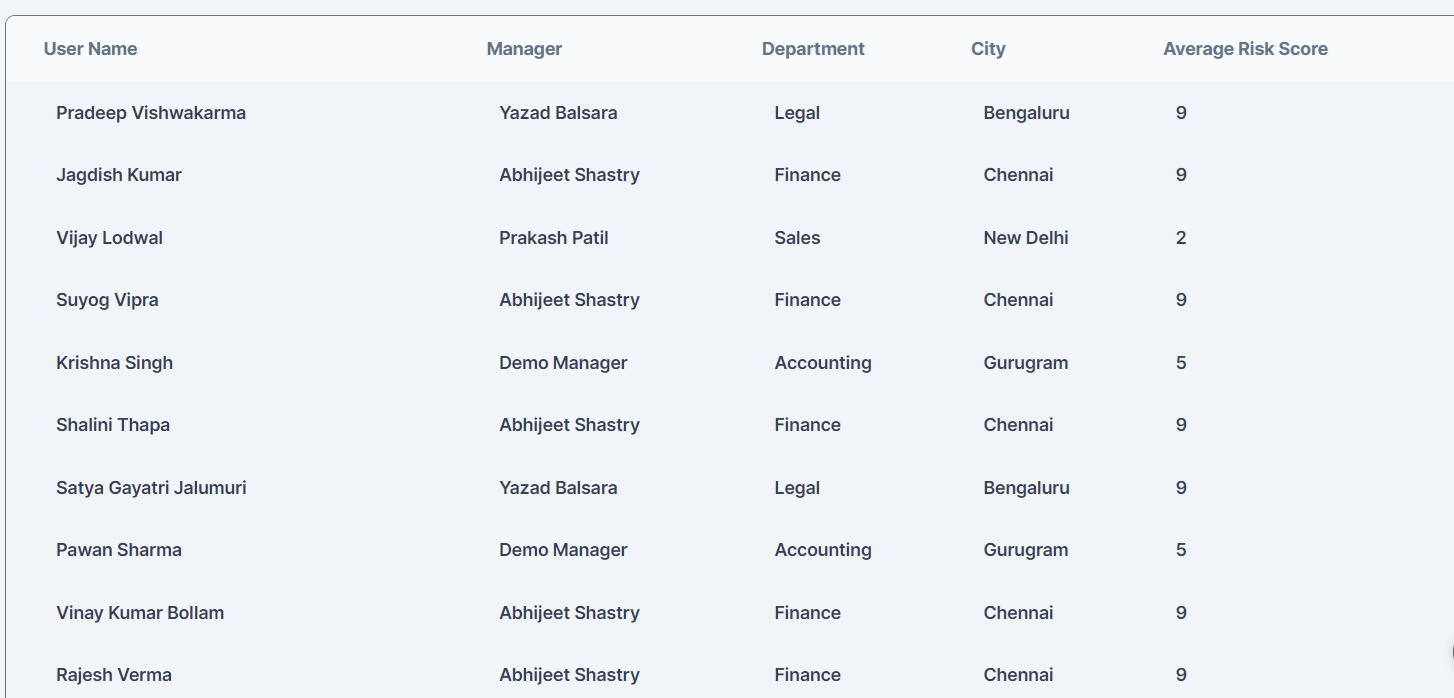The height and width of the screenshot is (698, 1454).
Task: Click the Manager column header
Action: [524, 49]
